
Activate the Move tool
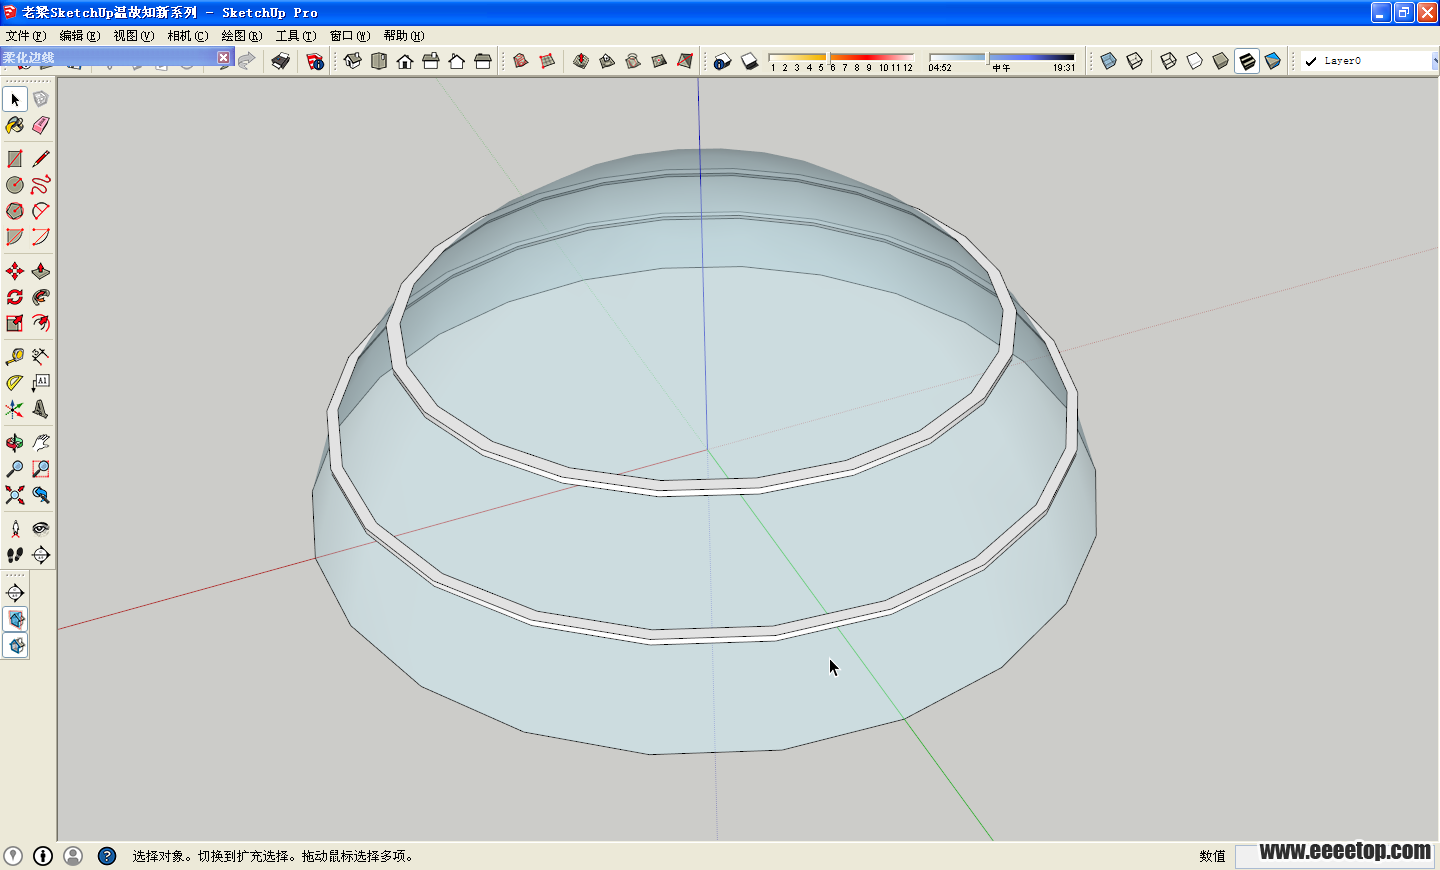(15, 271)
